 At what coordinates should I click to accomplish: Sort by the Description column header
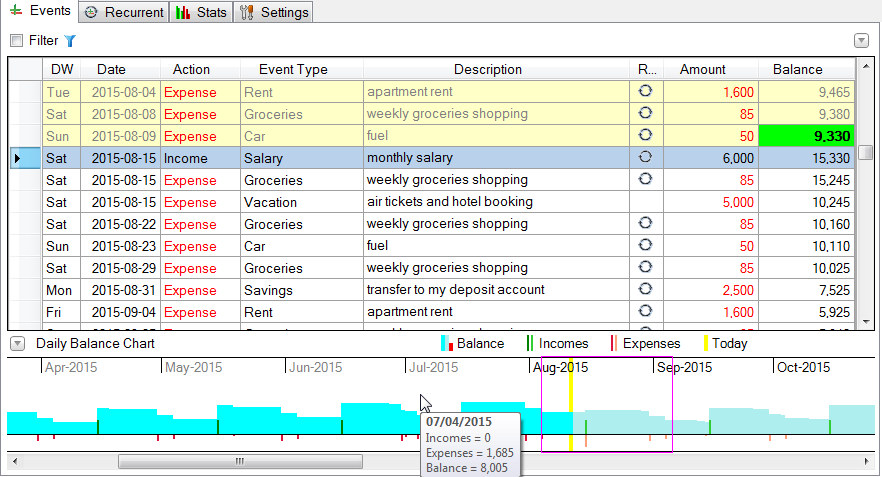[x=496, y=69]
